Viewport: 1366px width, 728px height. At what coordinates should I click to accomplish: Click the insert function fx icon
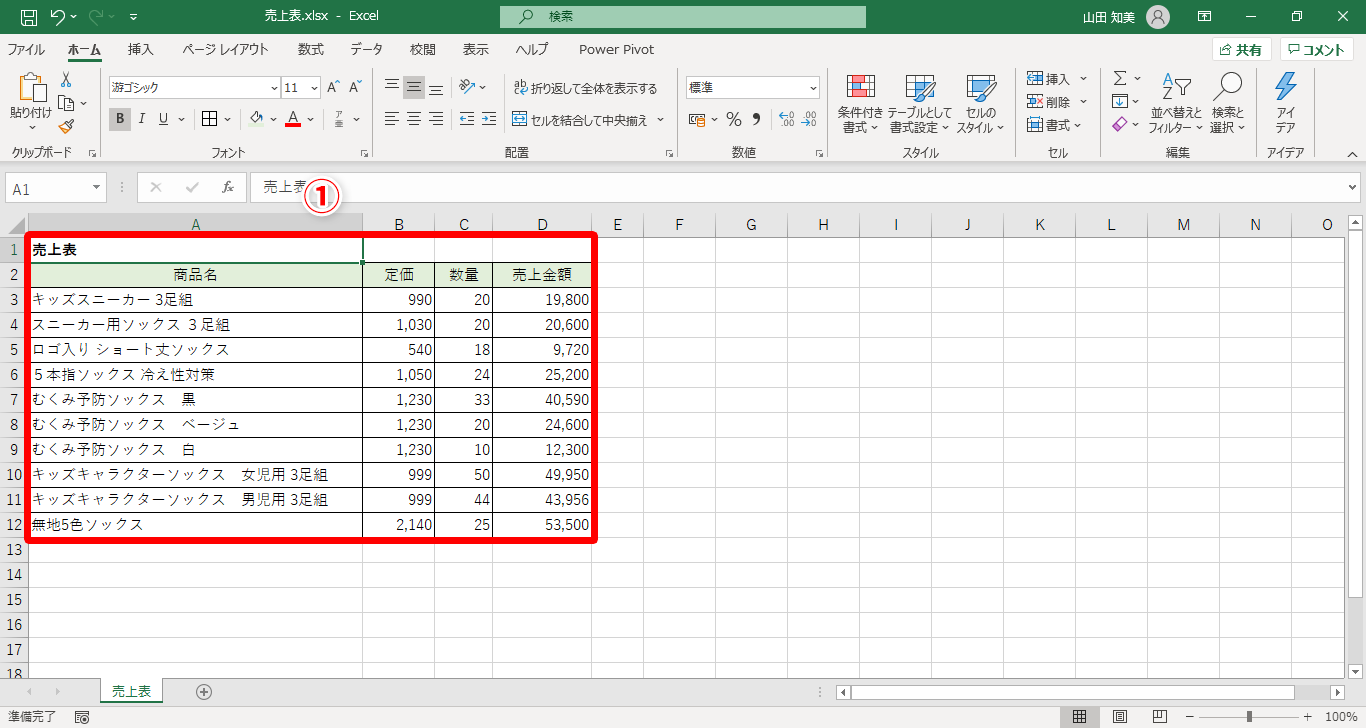[x=228, y=187]
